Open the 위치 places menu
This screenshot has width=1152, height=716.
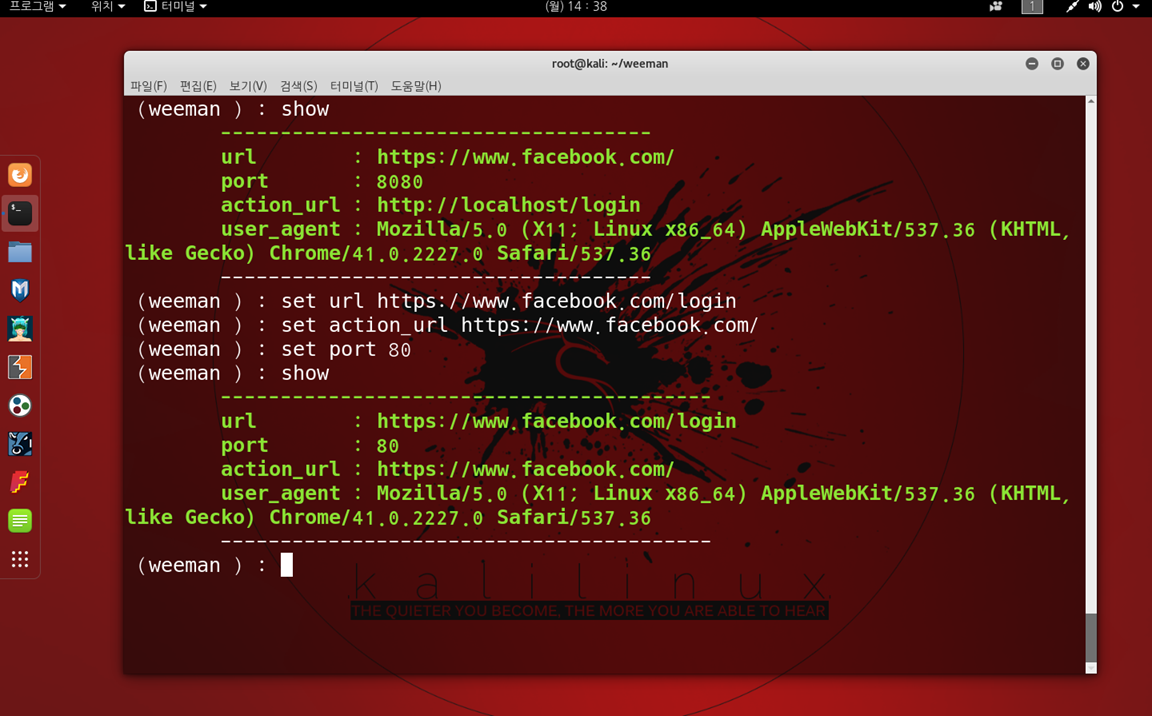(x=107, y=7)
